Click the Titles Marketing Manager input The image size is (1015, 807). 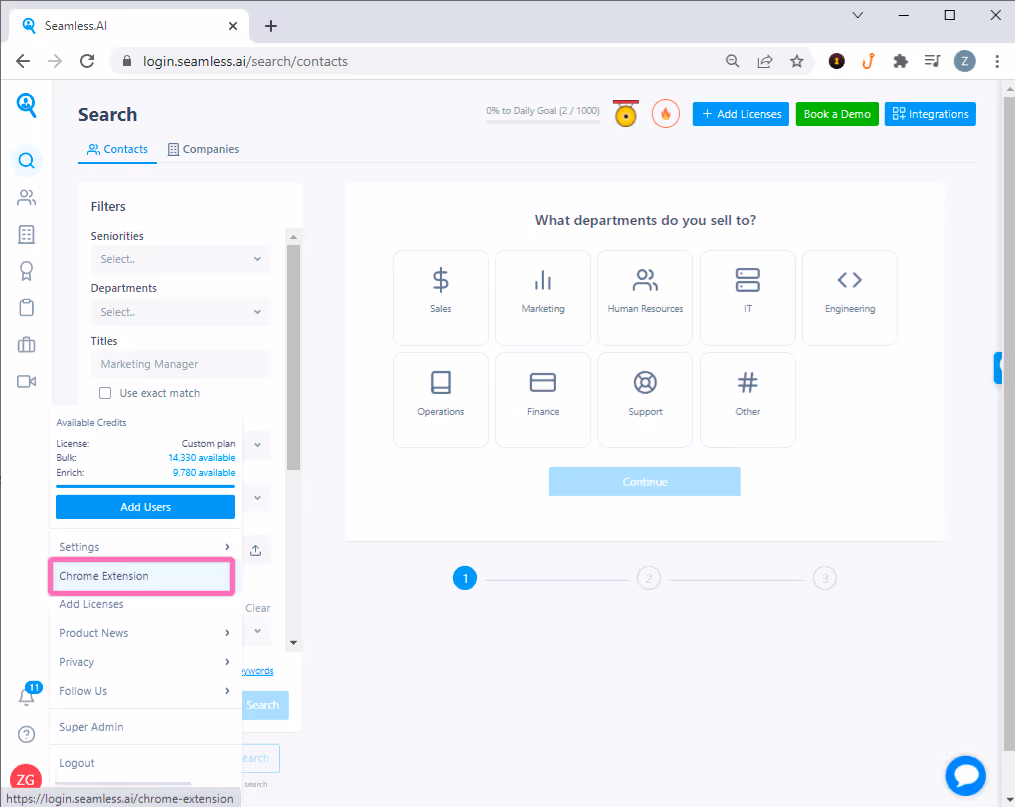pyautogui.click(x=181, y=364)
